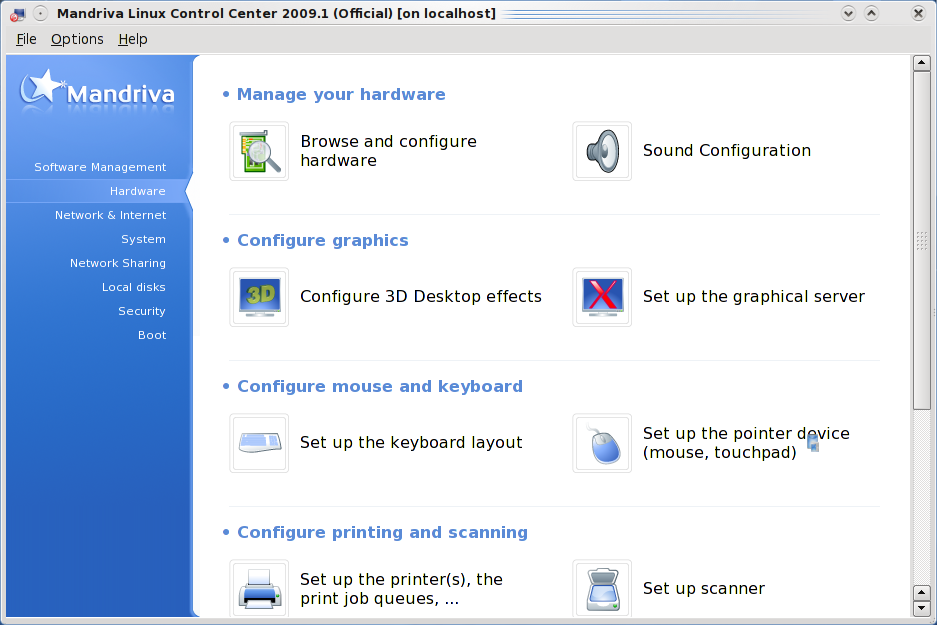The height and width of the screenshot is (625, 937).
Task: Open the Security category
Action: point(141,311)
